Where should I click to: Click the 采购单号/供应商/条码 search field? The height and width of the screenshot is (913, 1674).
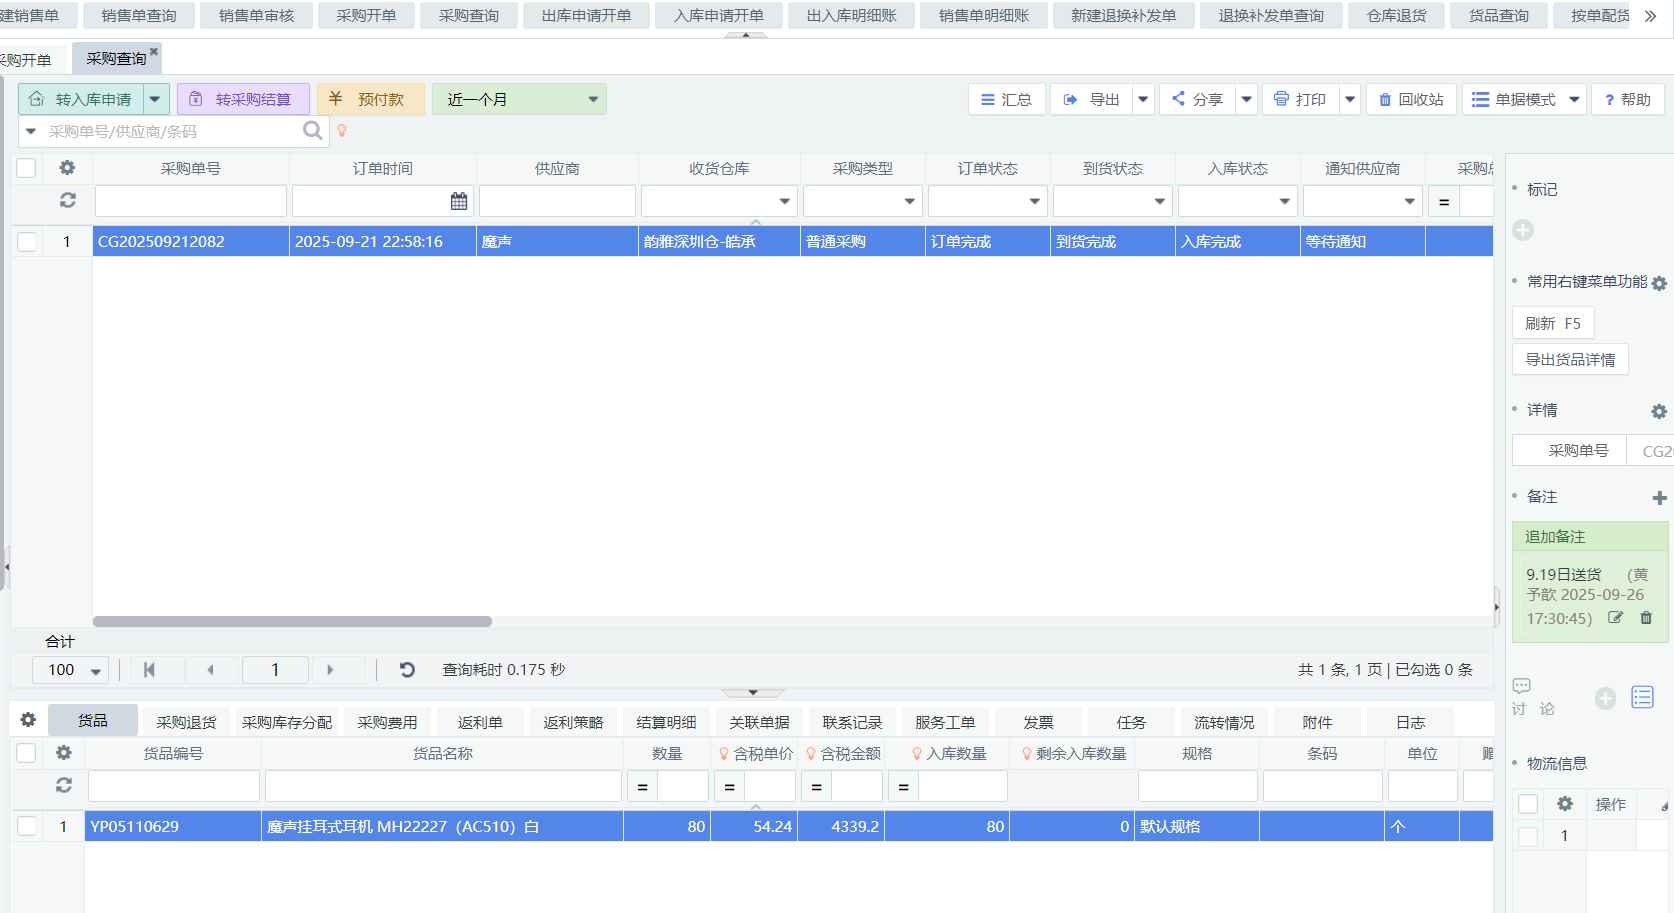tap(173, 131)
